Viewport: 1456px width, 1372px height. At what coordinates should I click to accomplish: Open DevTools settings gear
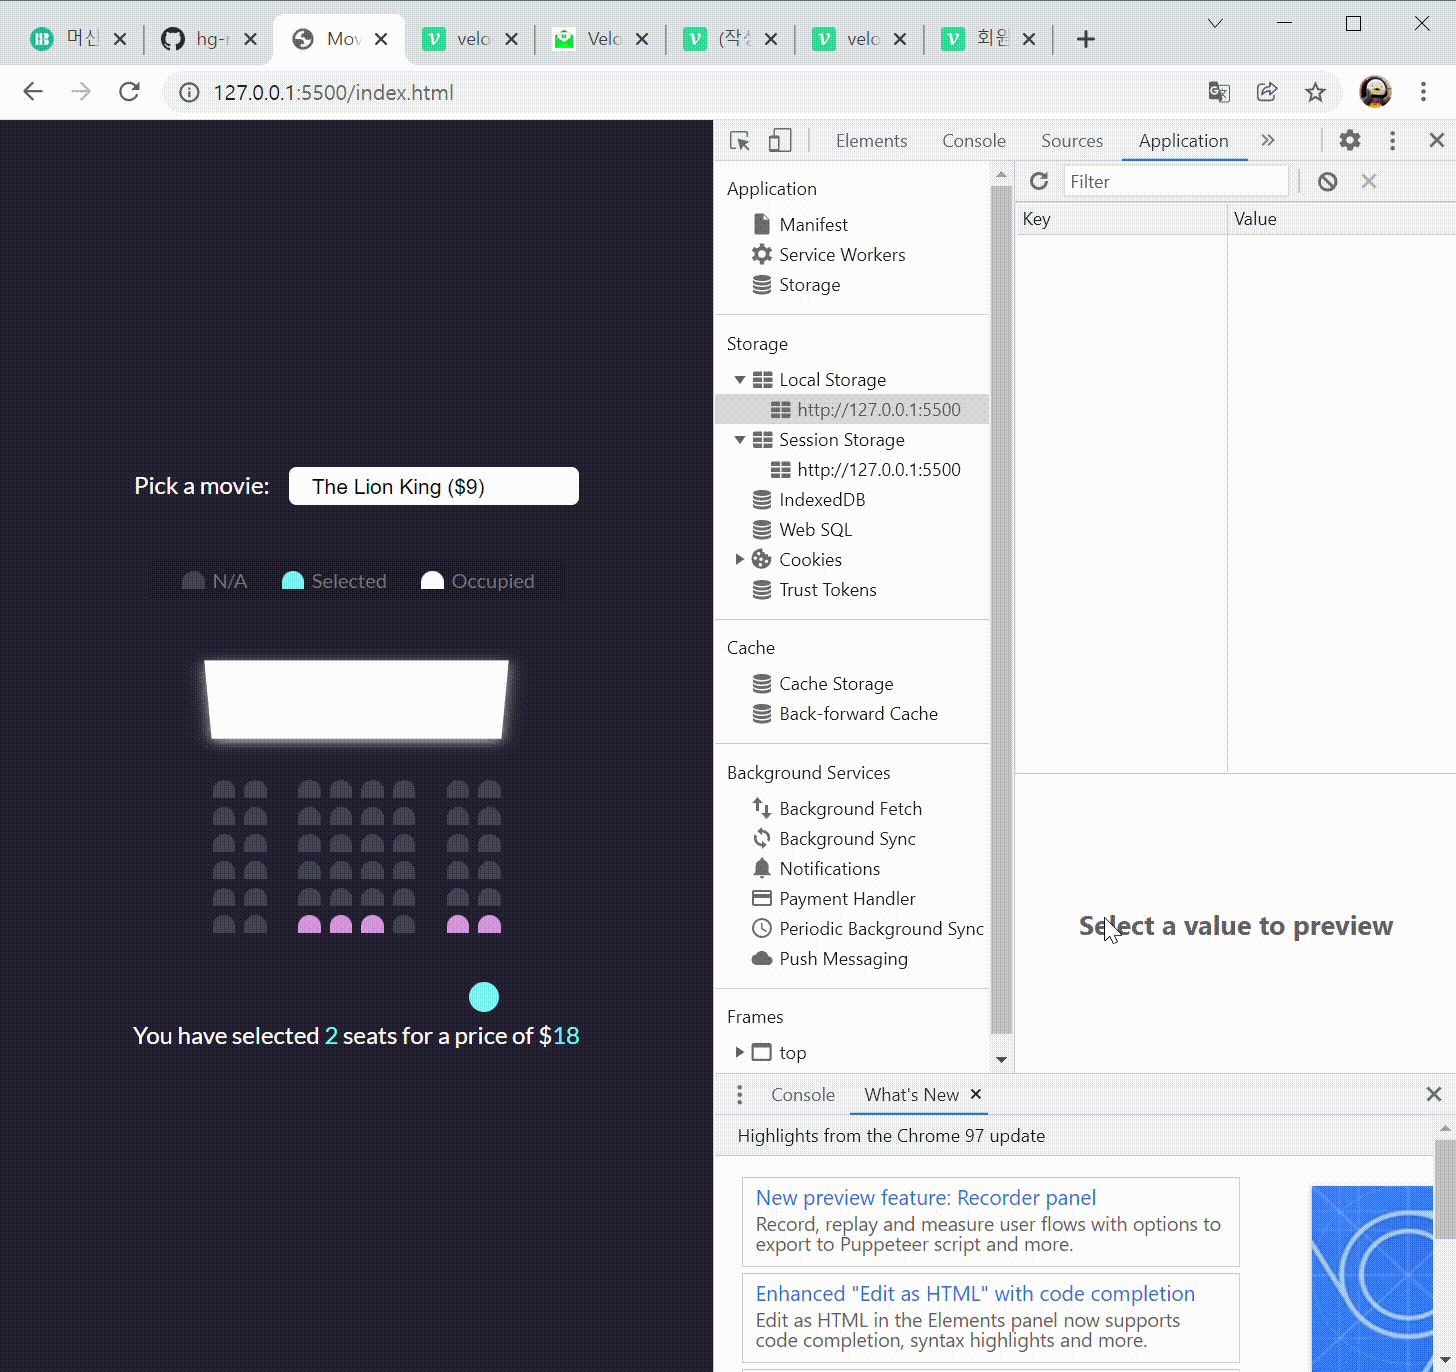coord(1350,140)
